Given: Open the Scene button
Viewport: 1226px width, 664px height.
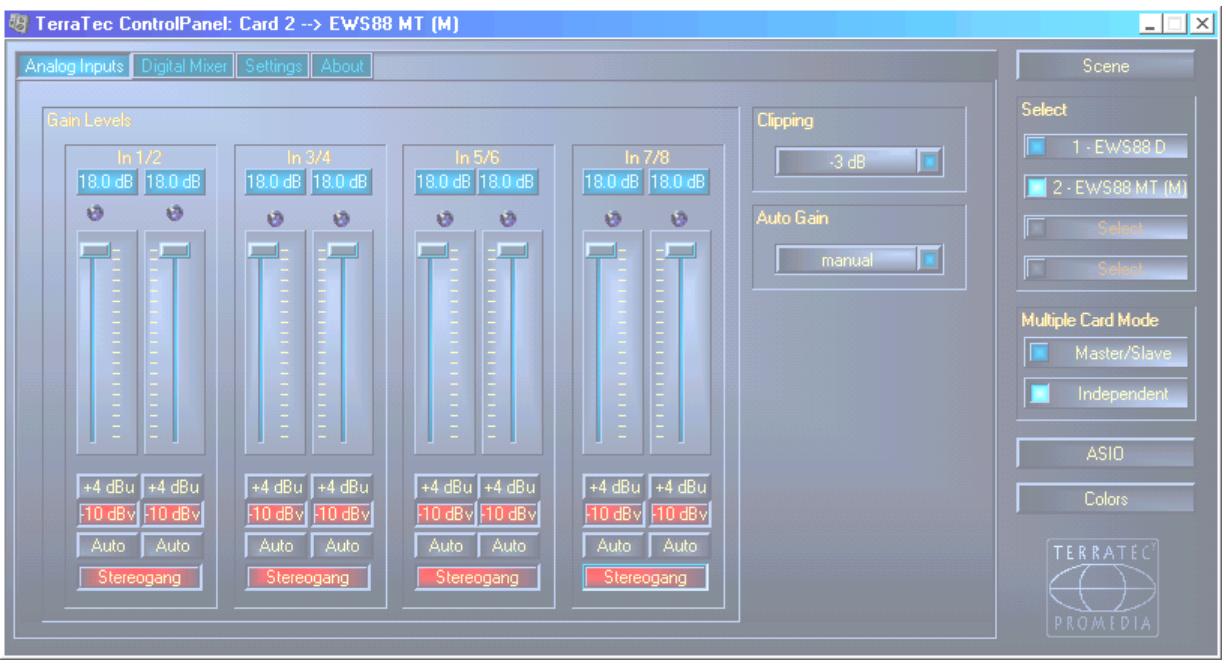Looking at the screenshot, I should click(1105, 66).
